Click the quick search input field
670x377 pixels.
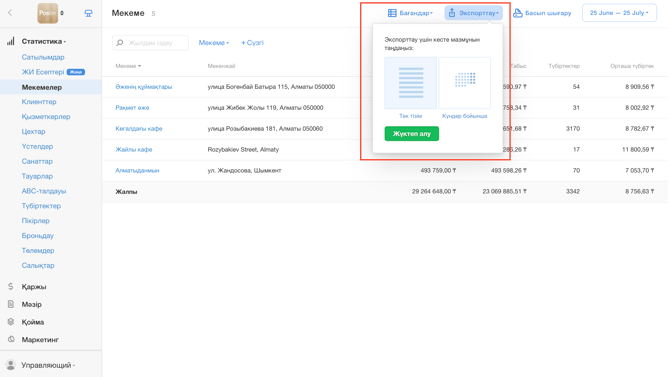[150, 43]
